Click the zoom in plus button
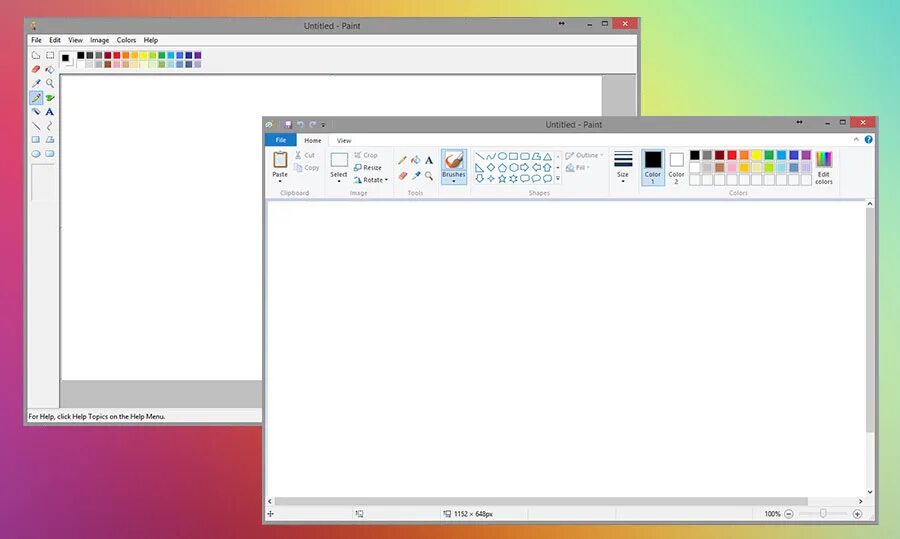The width and height of the screenshot is (900, 539). 857,514
